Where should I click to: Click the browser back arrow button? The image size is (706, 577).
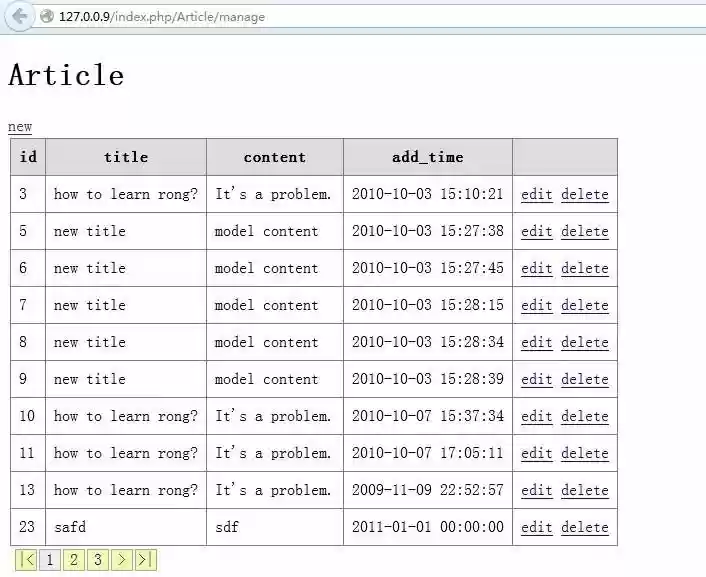pyautogui.click(x=19, y=17)
